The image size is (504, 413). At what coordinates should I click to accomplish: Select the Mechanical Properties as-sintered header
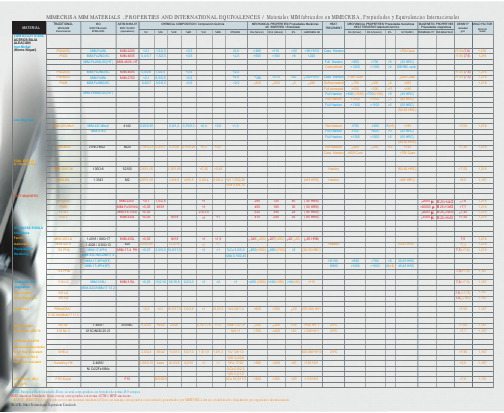pyautogui.click(x=285, y=25)
